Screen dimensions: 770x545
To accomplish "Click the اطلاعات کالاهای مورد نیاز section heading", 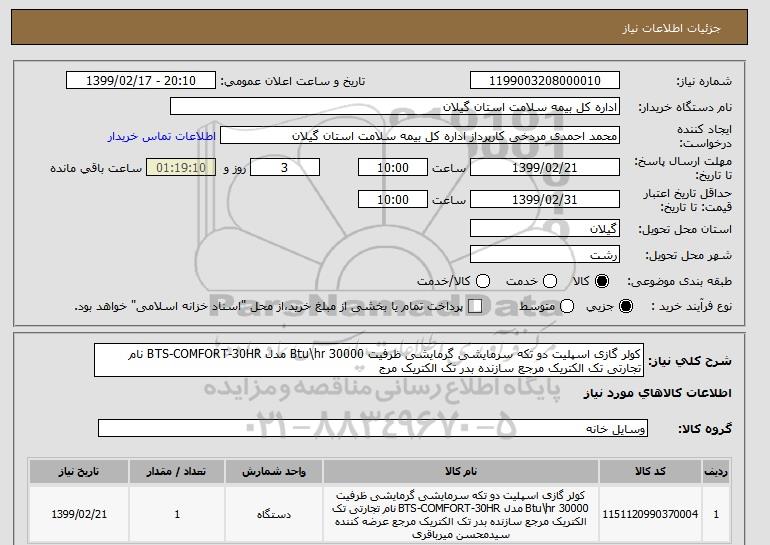I will click(x=658, y=393).
